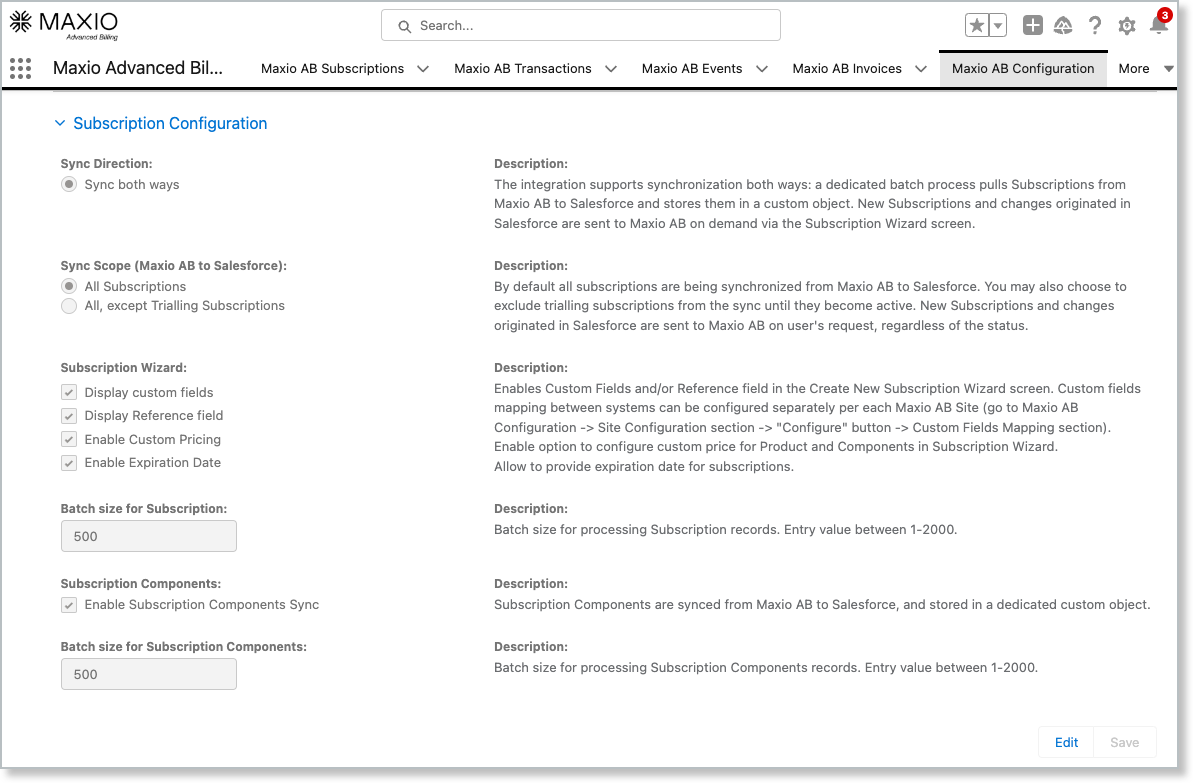The image size is (1193, 783).
Task: Open the More navigation menu
Action: (1145, 69)
